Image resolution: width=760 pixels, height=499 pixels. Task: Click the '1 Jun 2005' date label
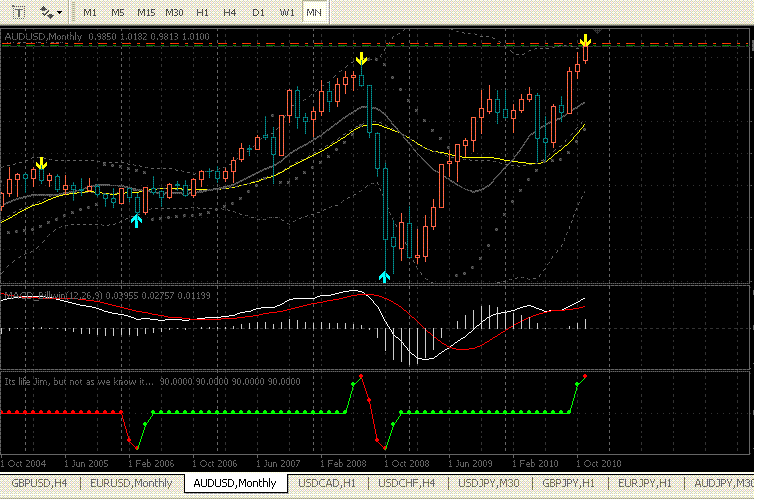point(86,464)
